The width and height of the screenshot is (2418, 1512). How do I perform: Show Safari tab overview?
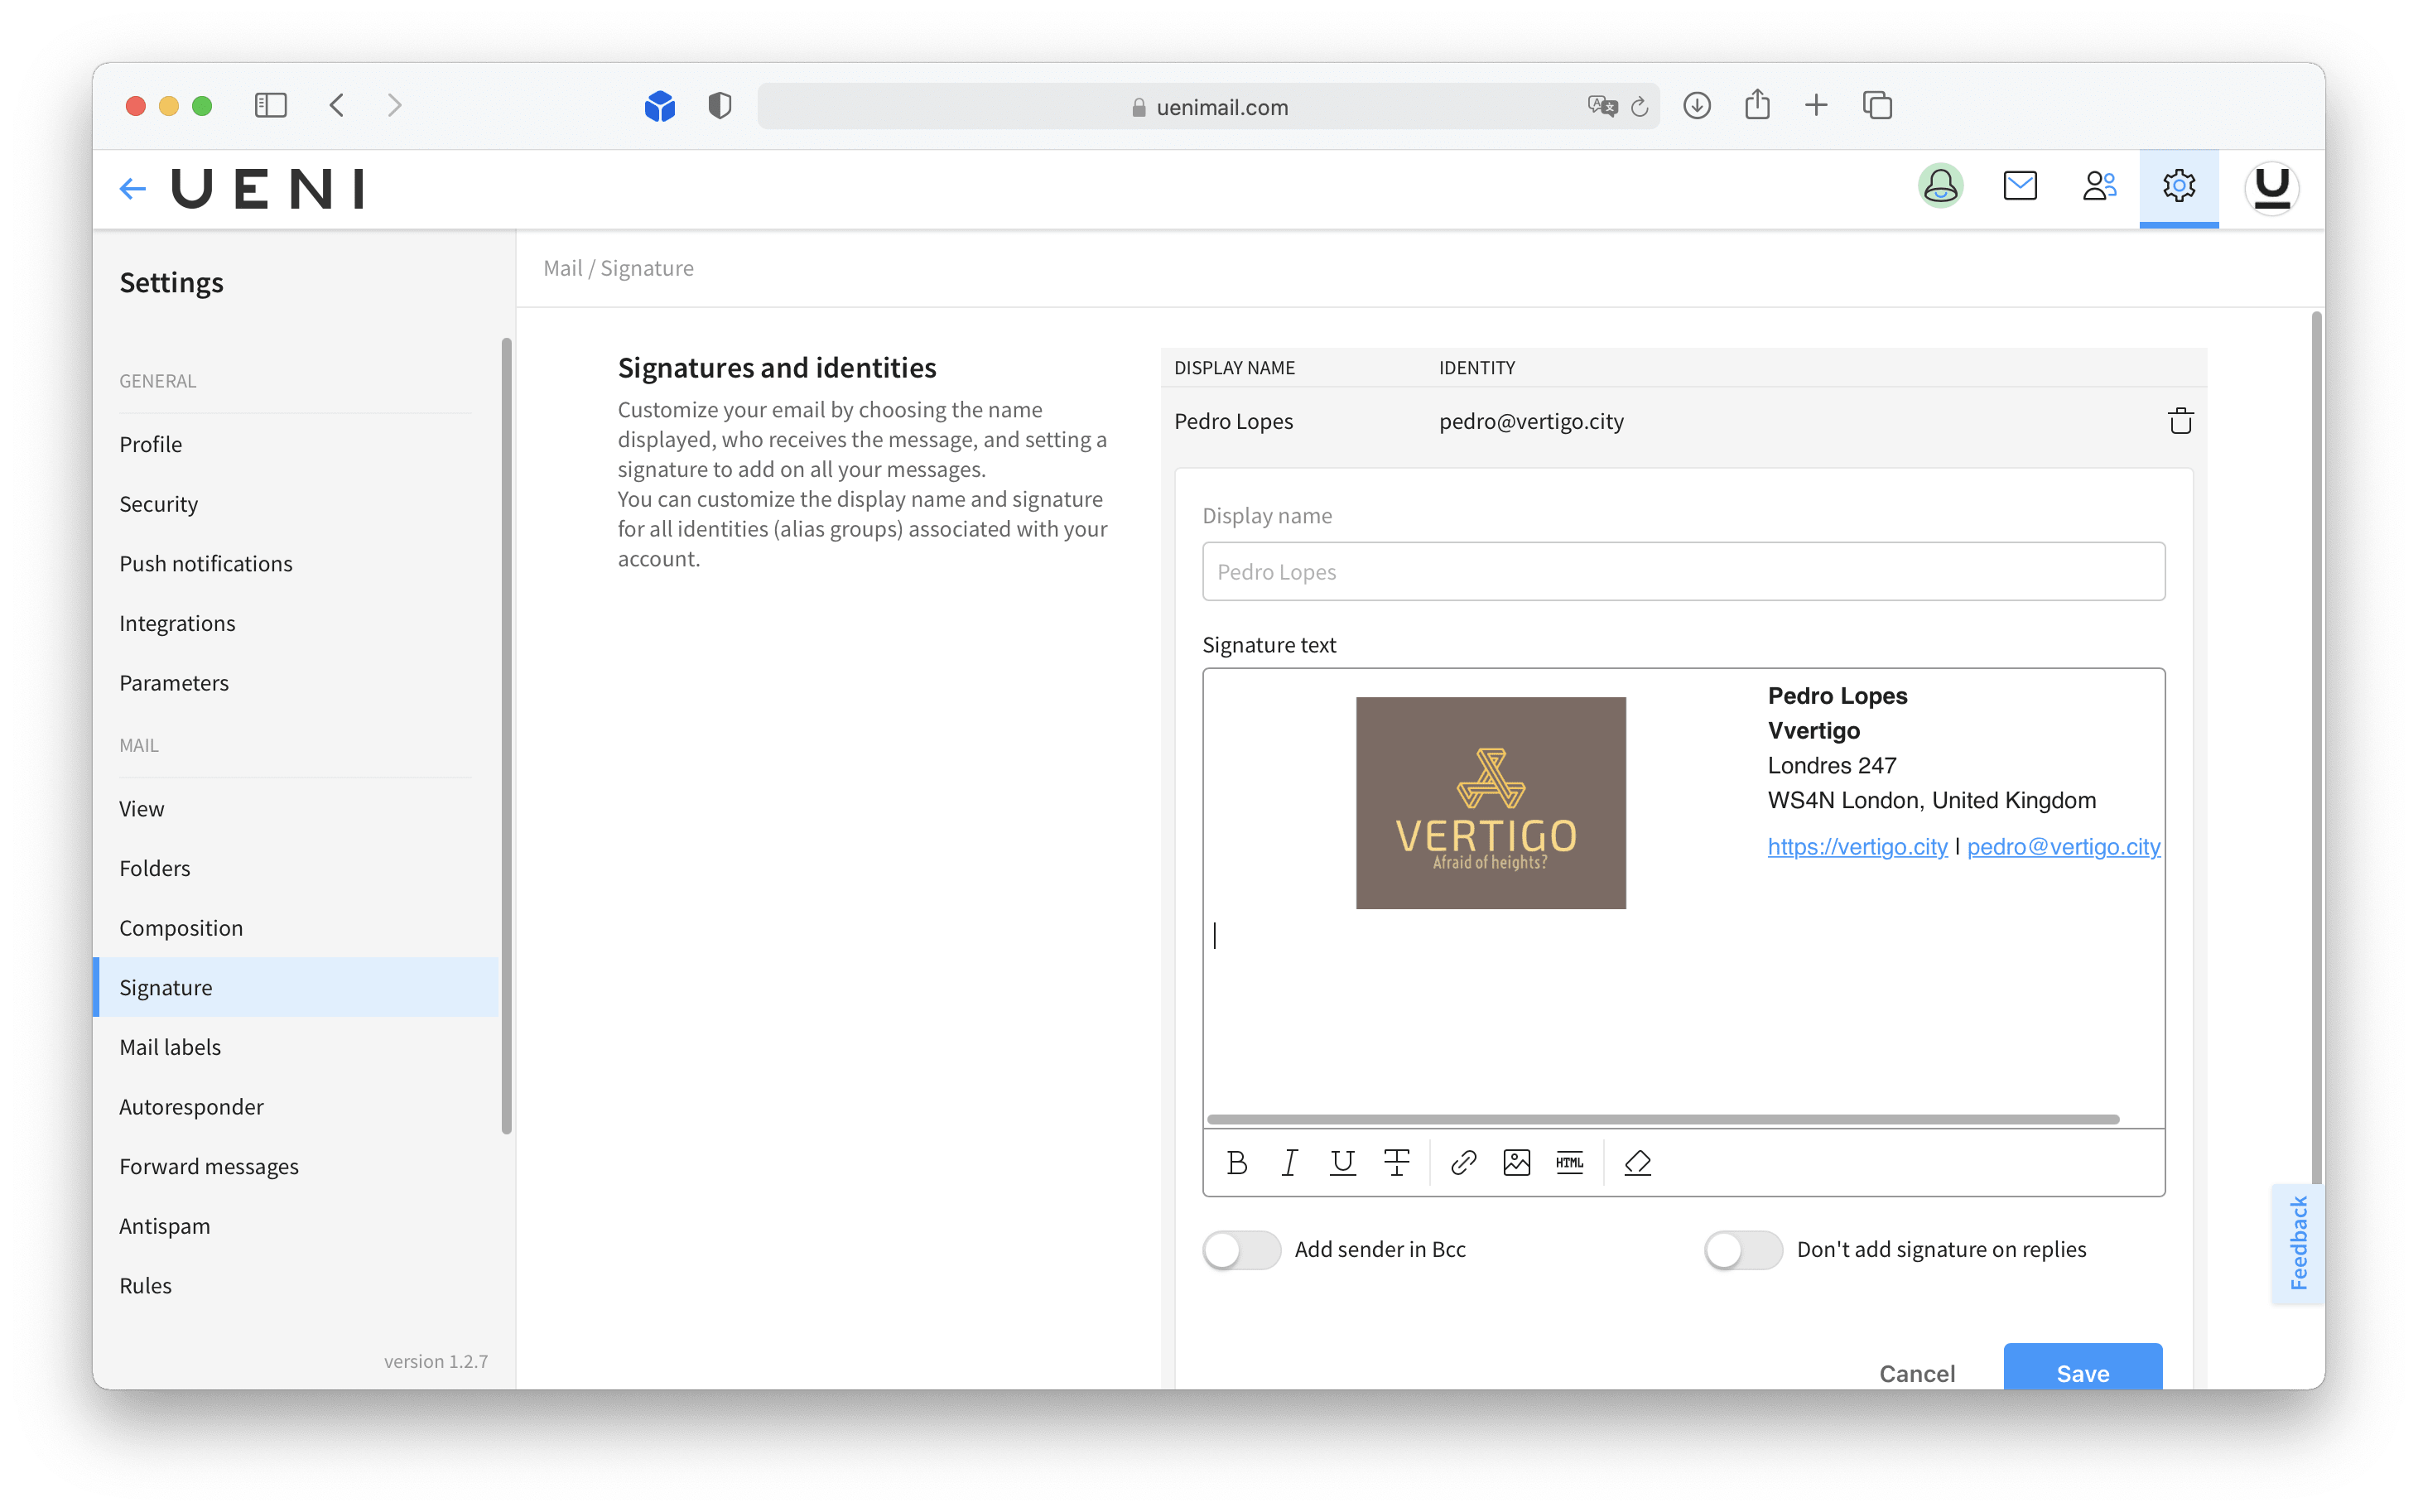[x=1877, y=105]
